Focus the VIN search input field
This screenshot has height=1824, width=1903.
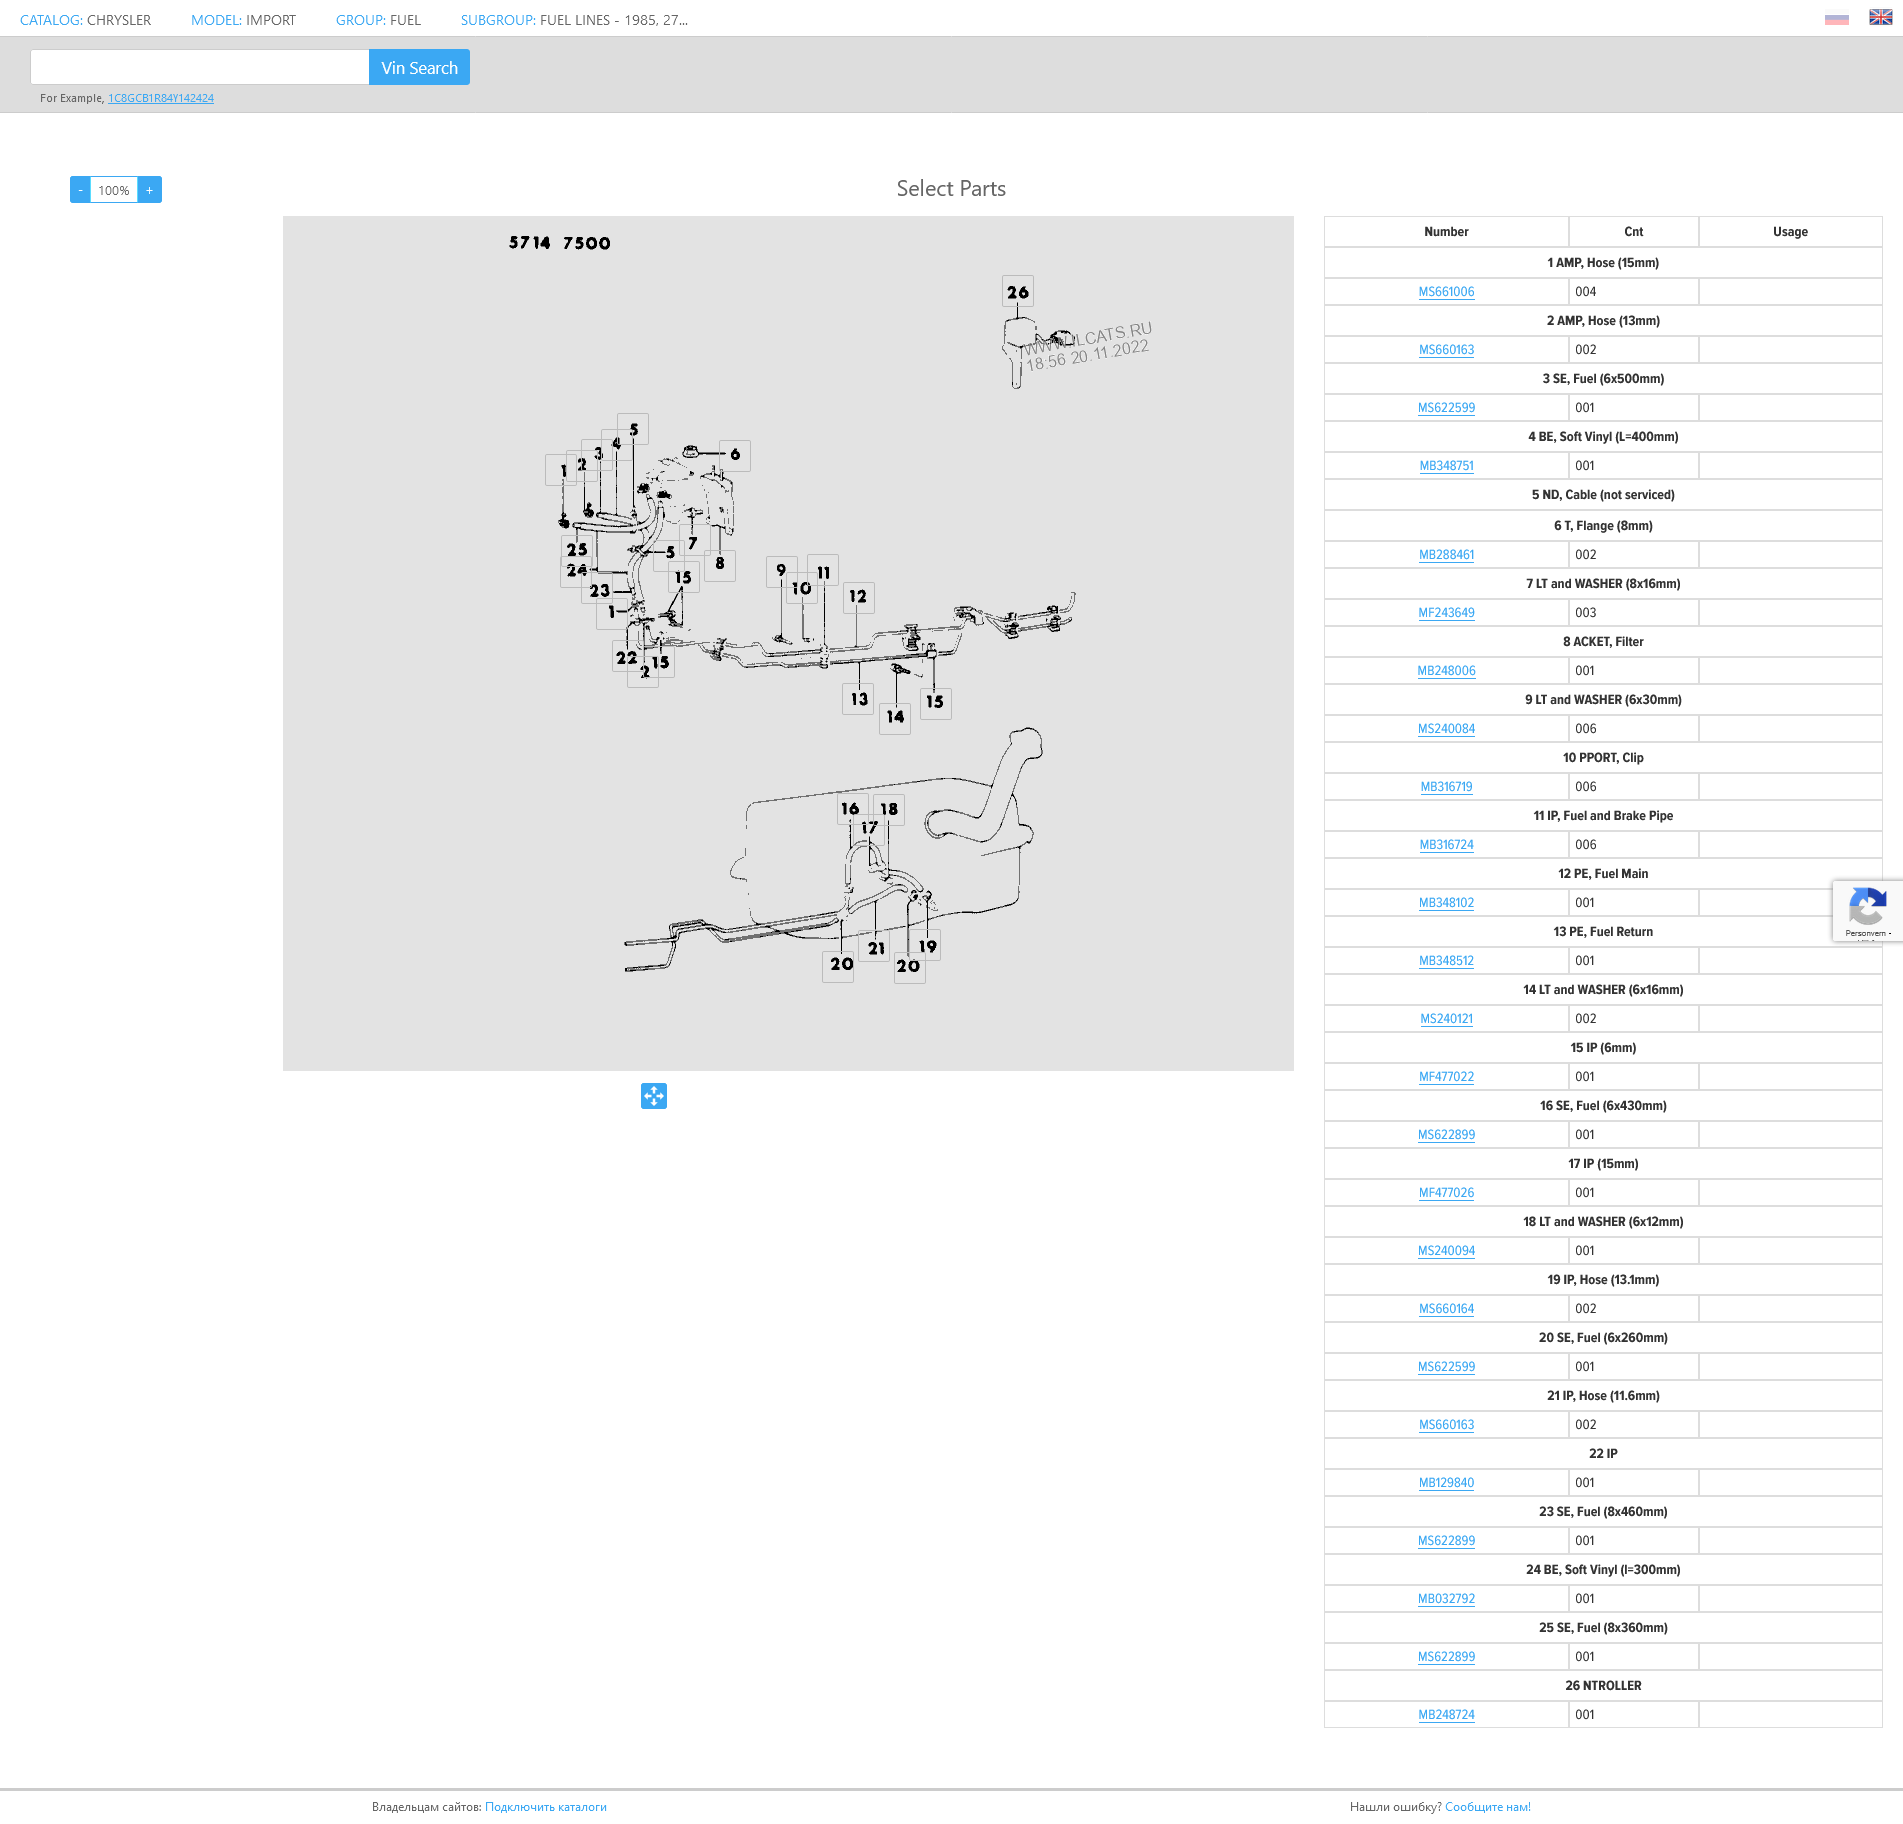(x=200, y=68)
